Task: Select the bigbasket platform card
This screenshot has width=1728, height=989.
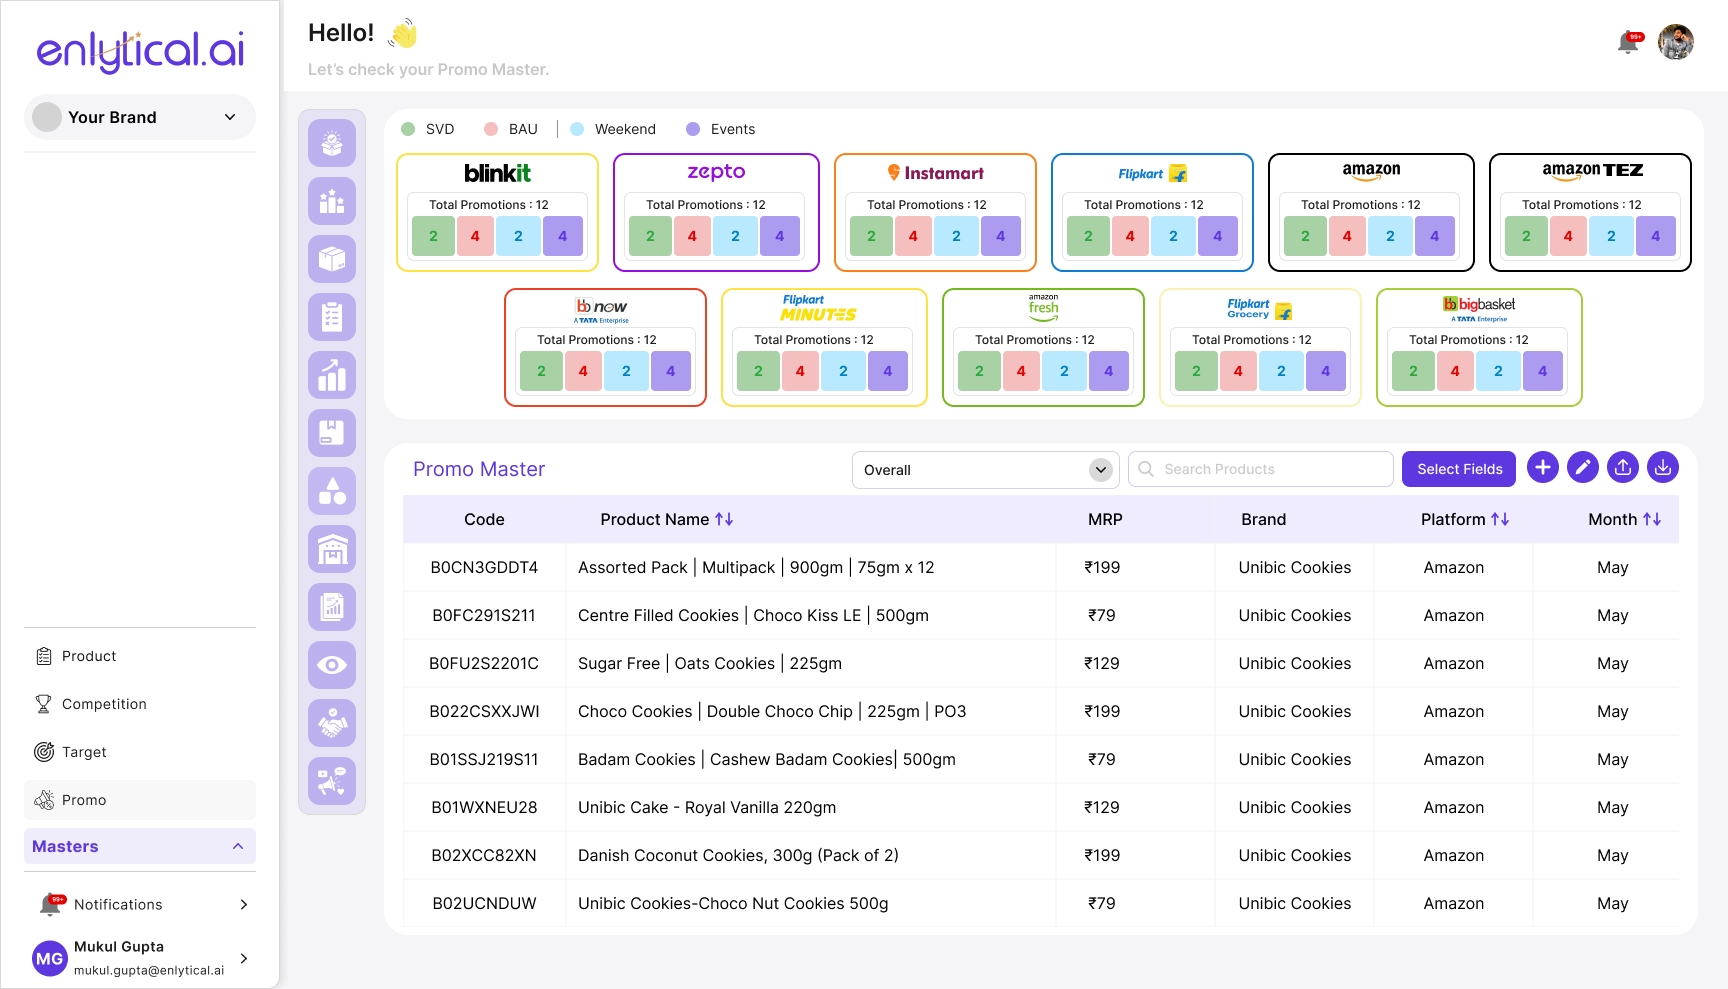Action: (1479, 347)
